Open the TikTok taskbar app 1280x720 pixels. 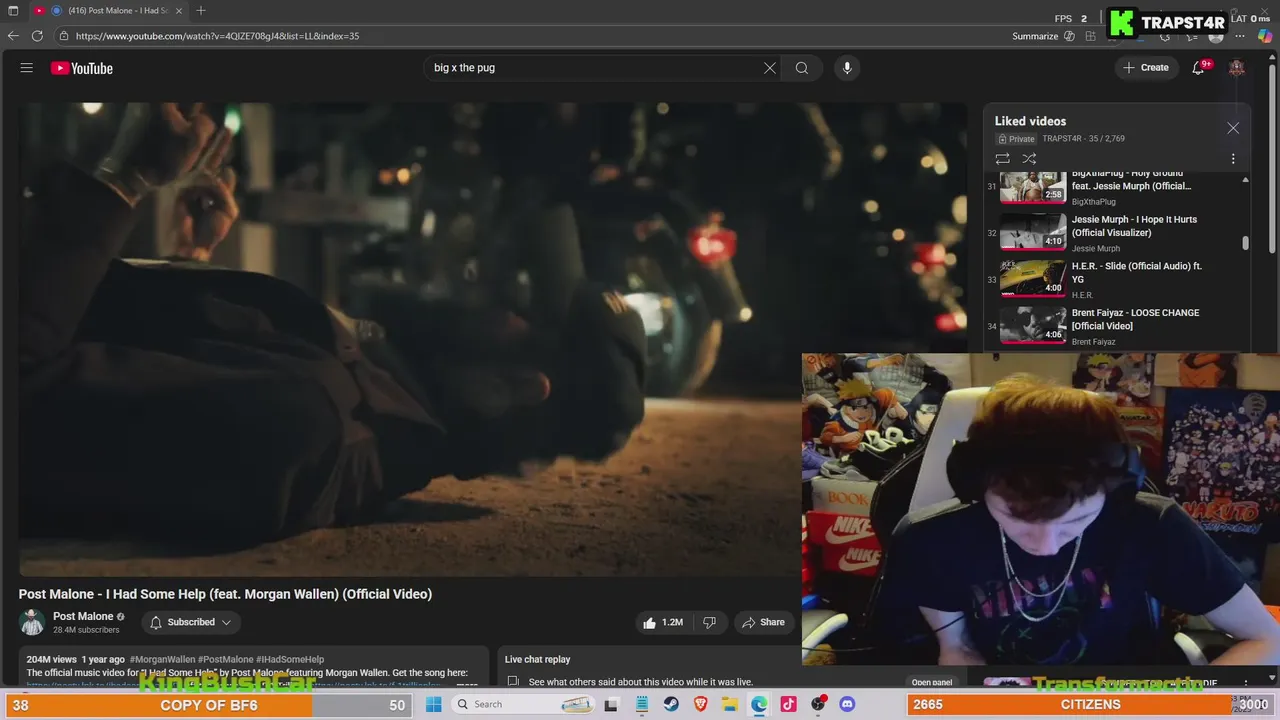pyautogui.click(x=789, y=704)
